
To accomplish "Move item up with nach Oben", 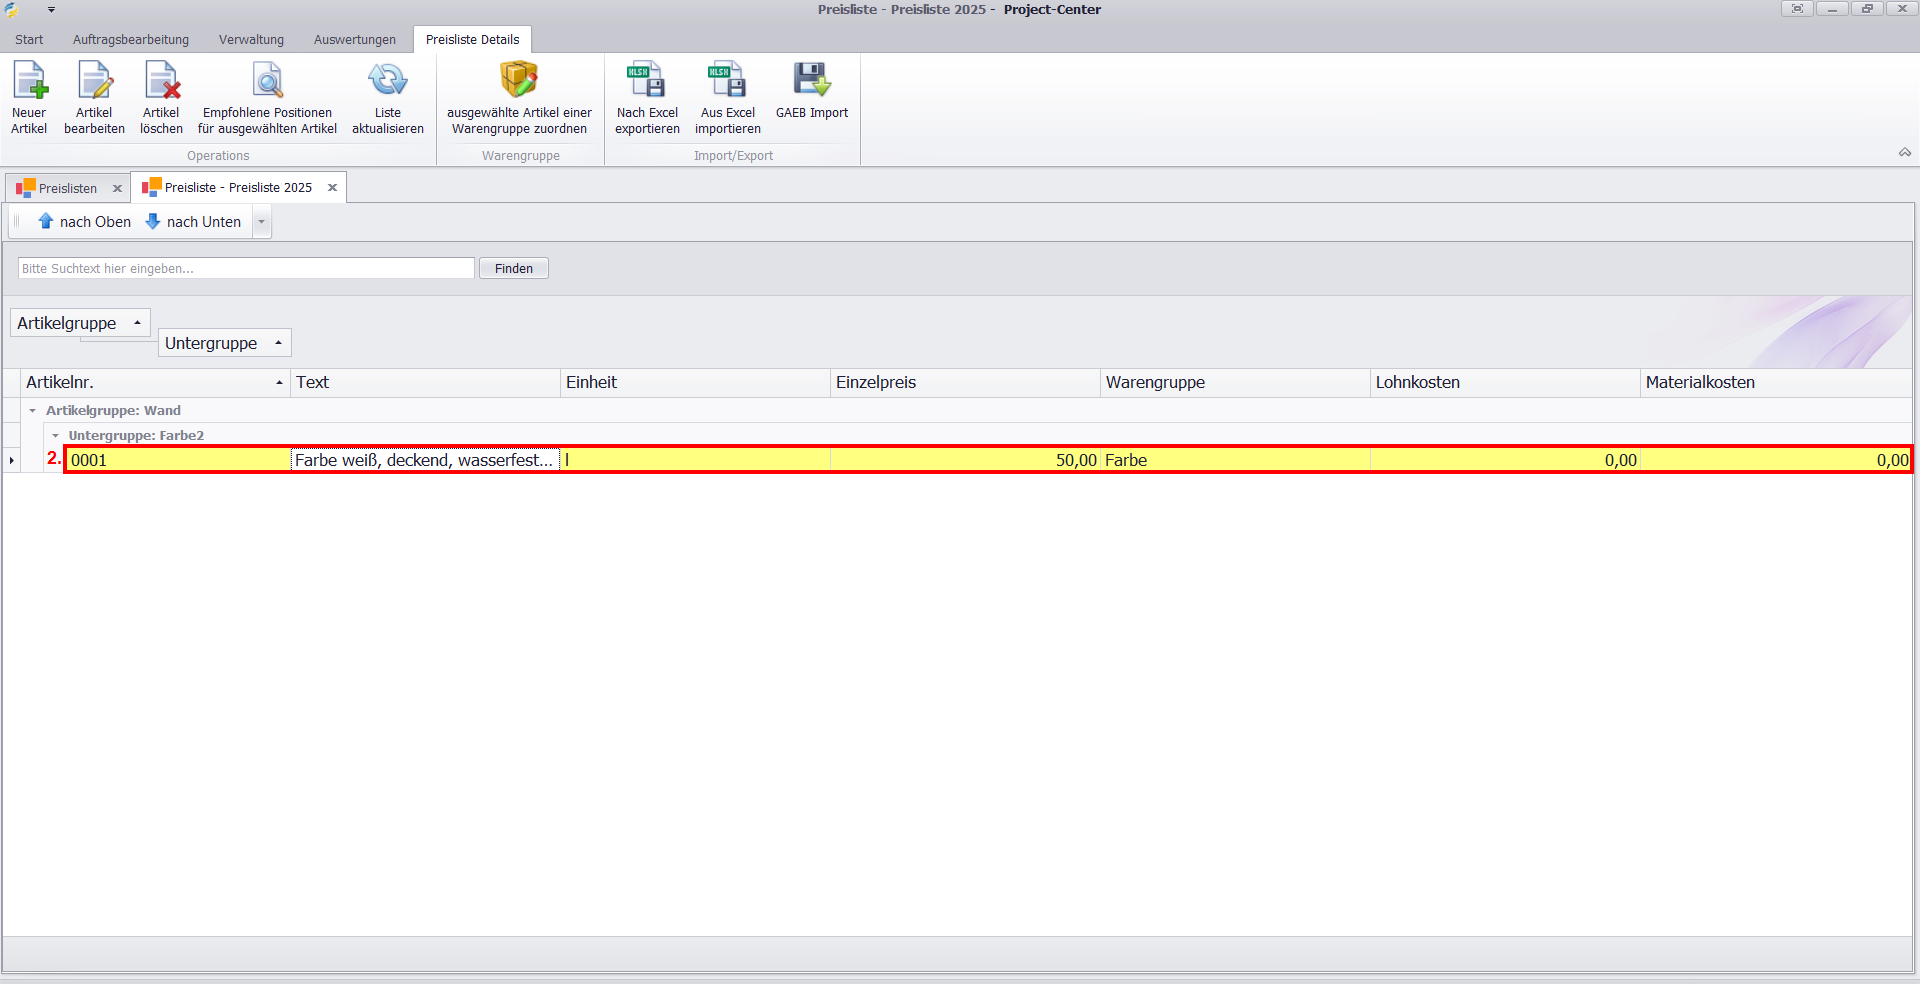I will point(84,222).
